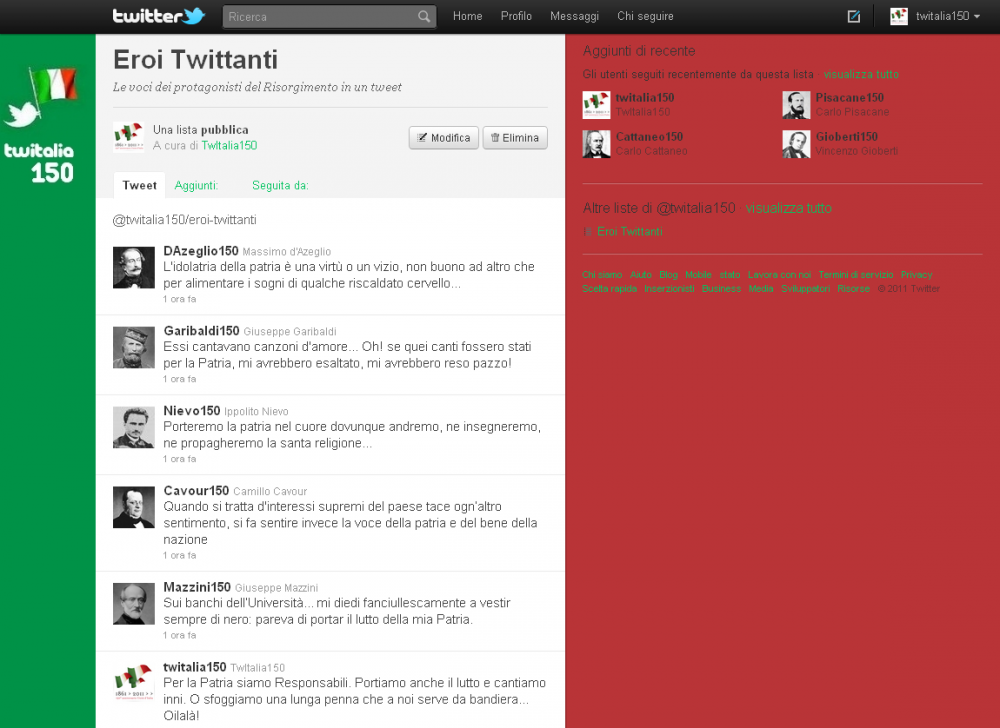Viewport: 1000px width, 728px height.
Task: Open the twitalia150 account dropdown menu
Action: click(x=948, y=16)
